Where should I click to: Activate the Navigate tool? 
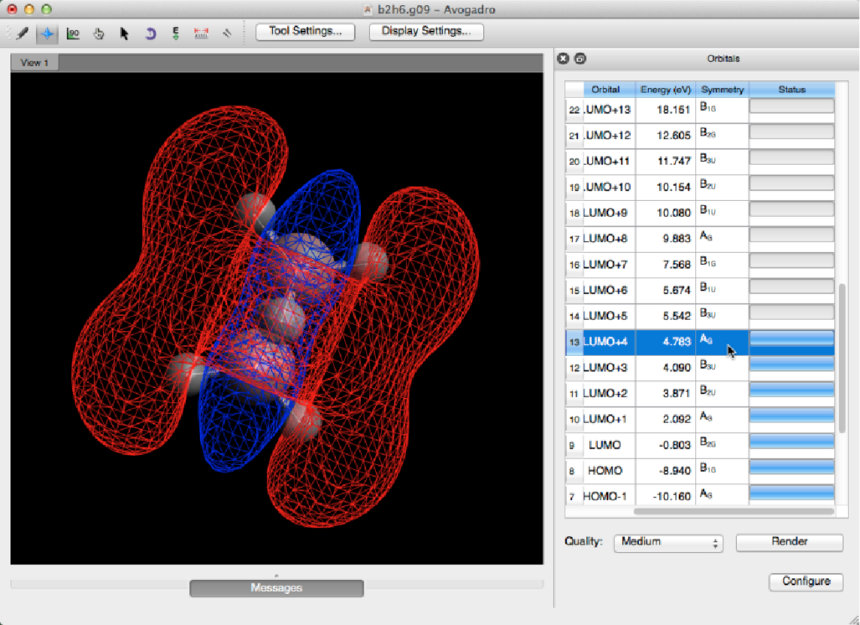(x=47, y=33)
